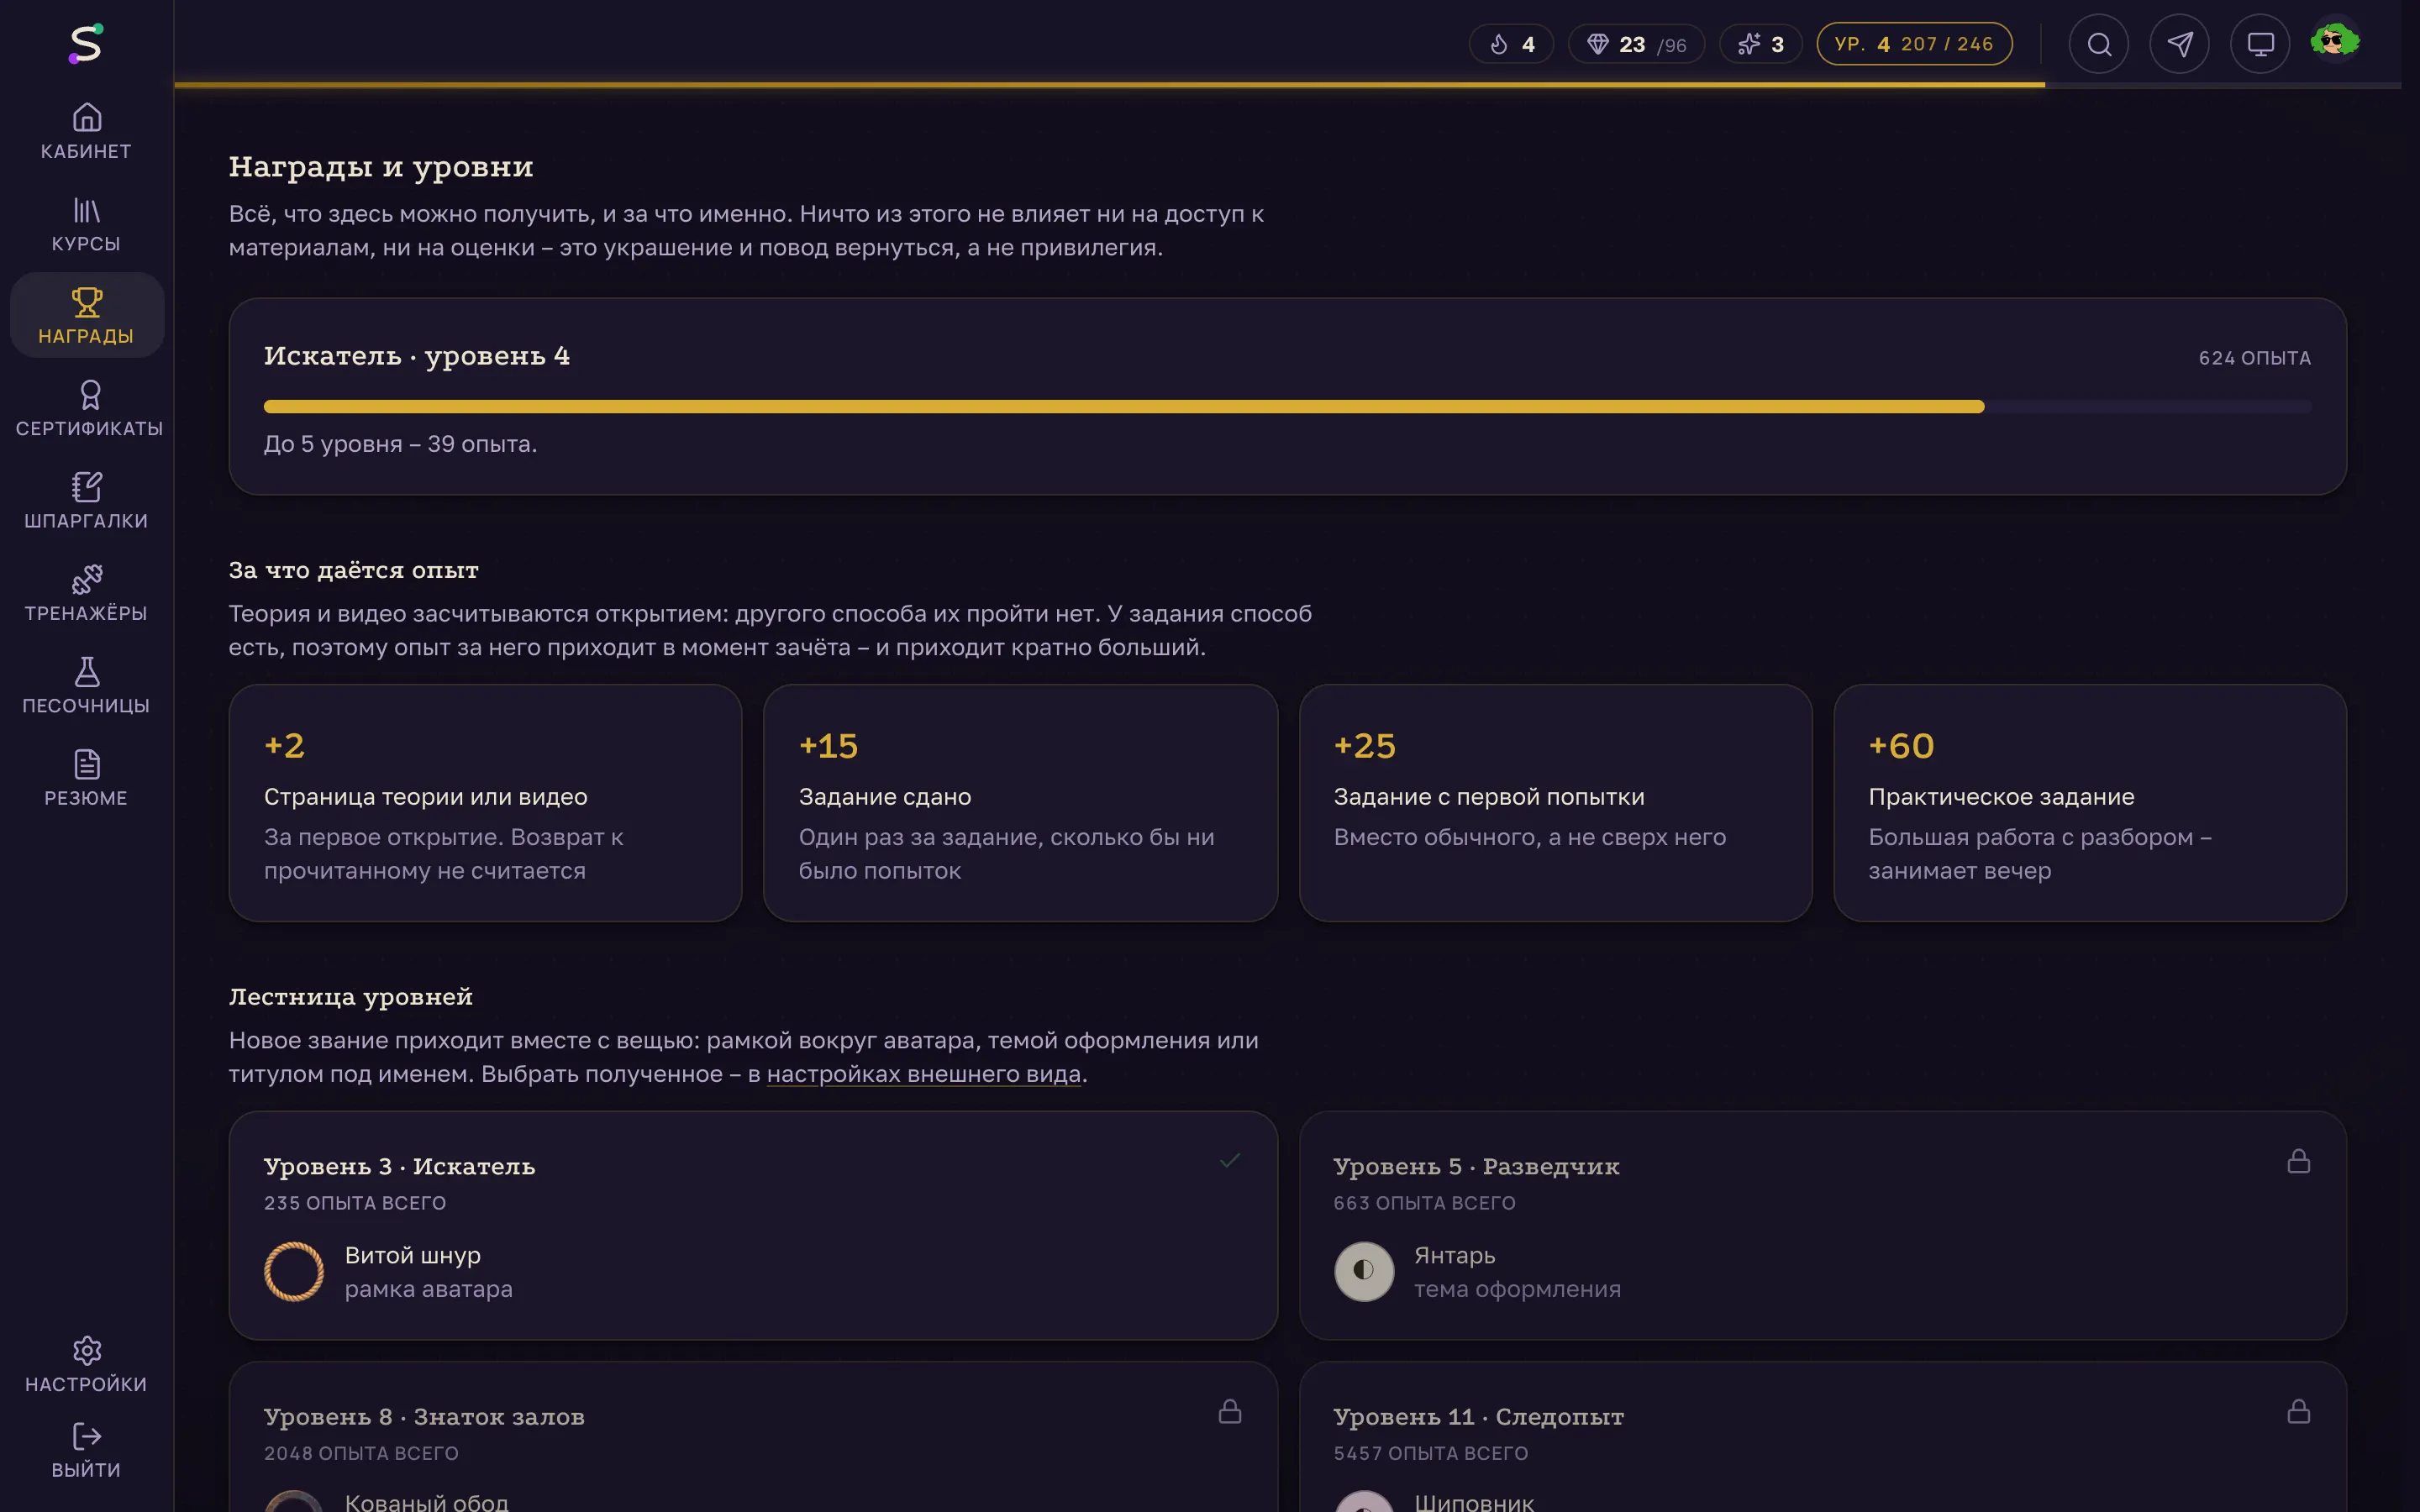Click the За что даётся опыт heading

click(354, 570)
